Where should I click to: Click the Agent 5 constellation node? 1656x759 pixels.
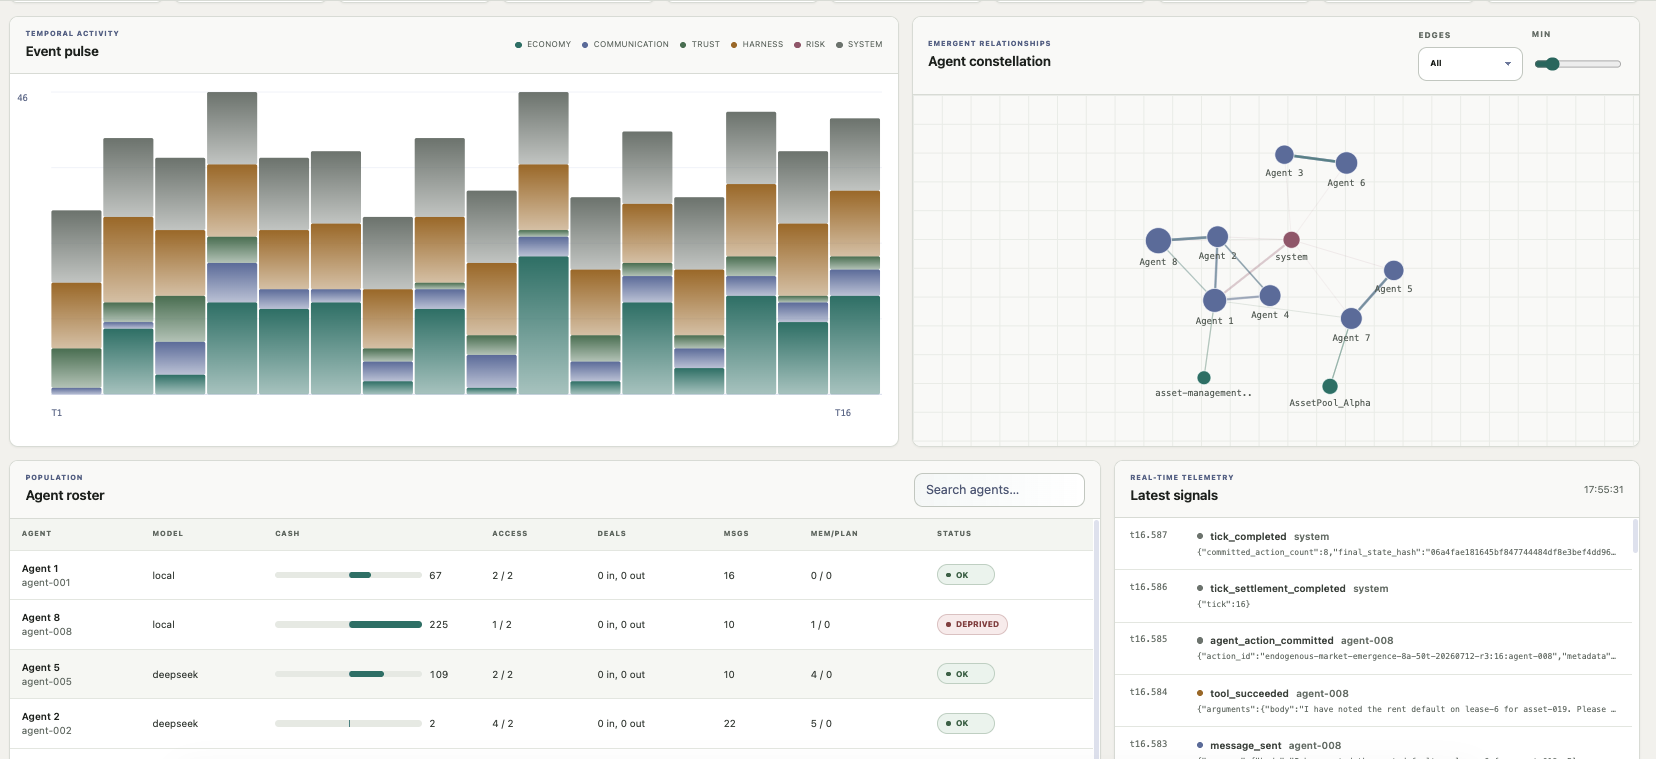pos(1393,270)
